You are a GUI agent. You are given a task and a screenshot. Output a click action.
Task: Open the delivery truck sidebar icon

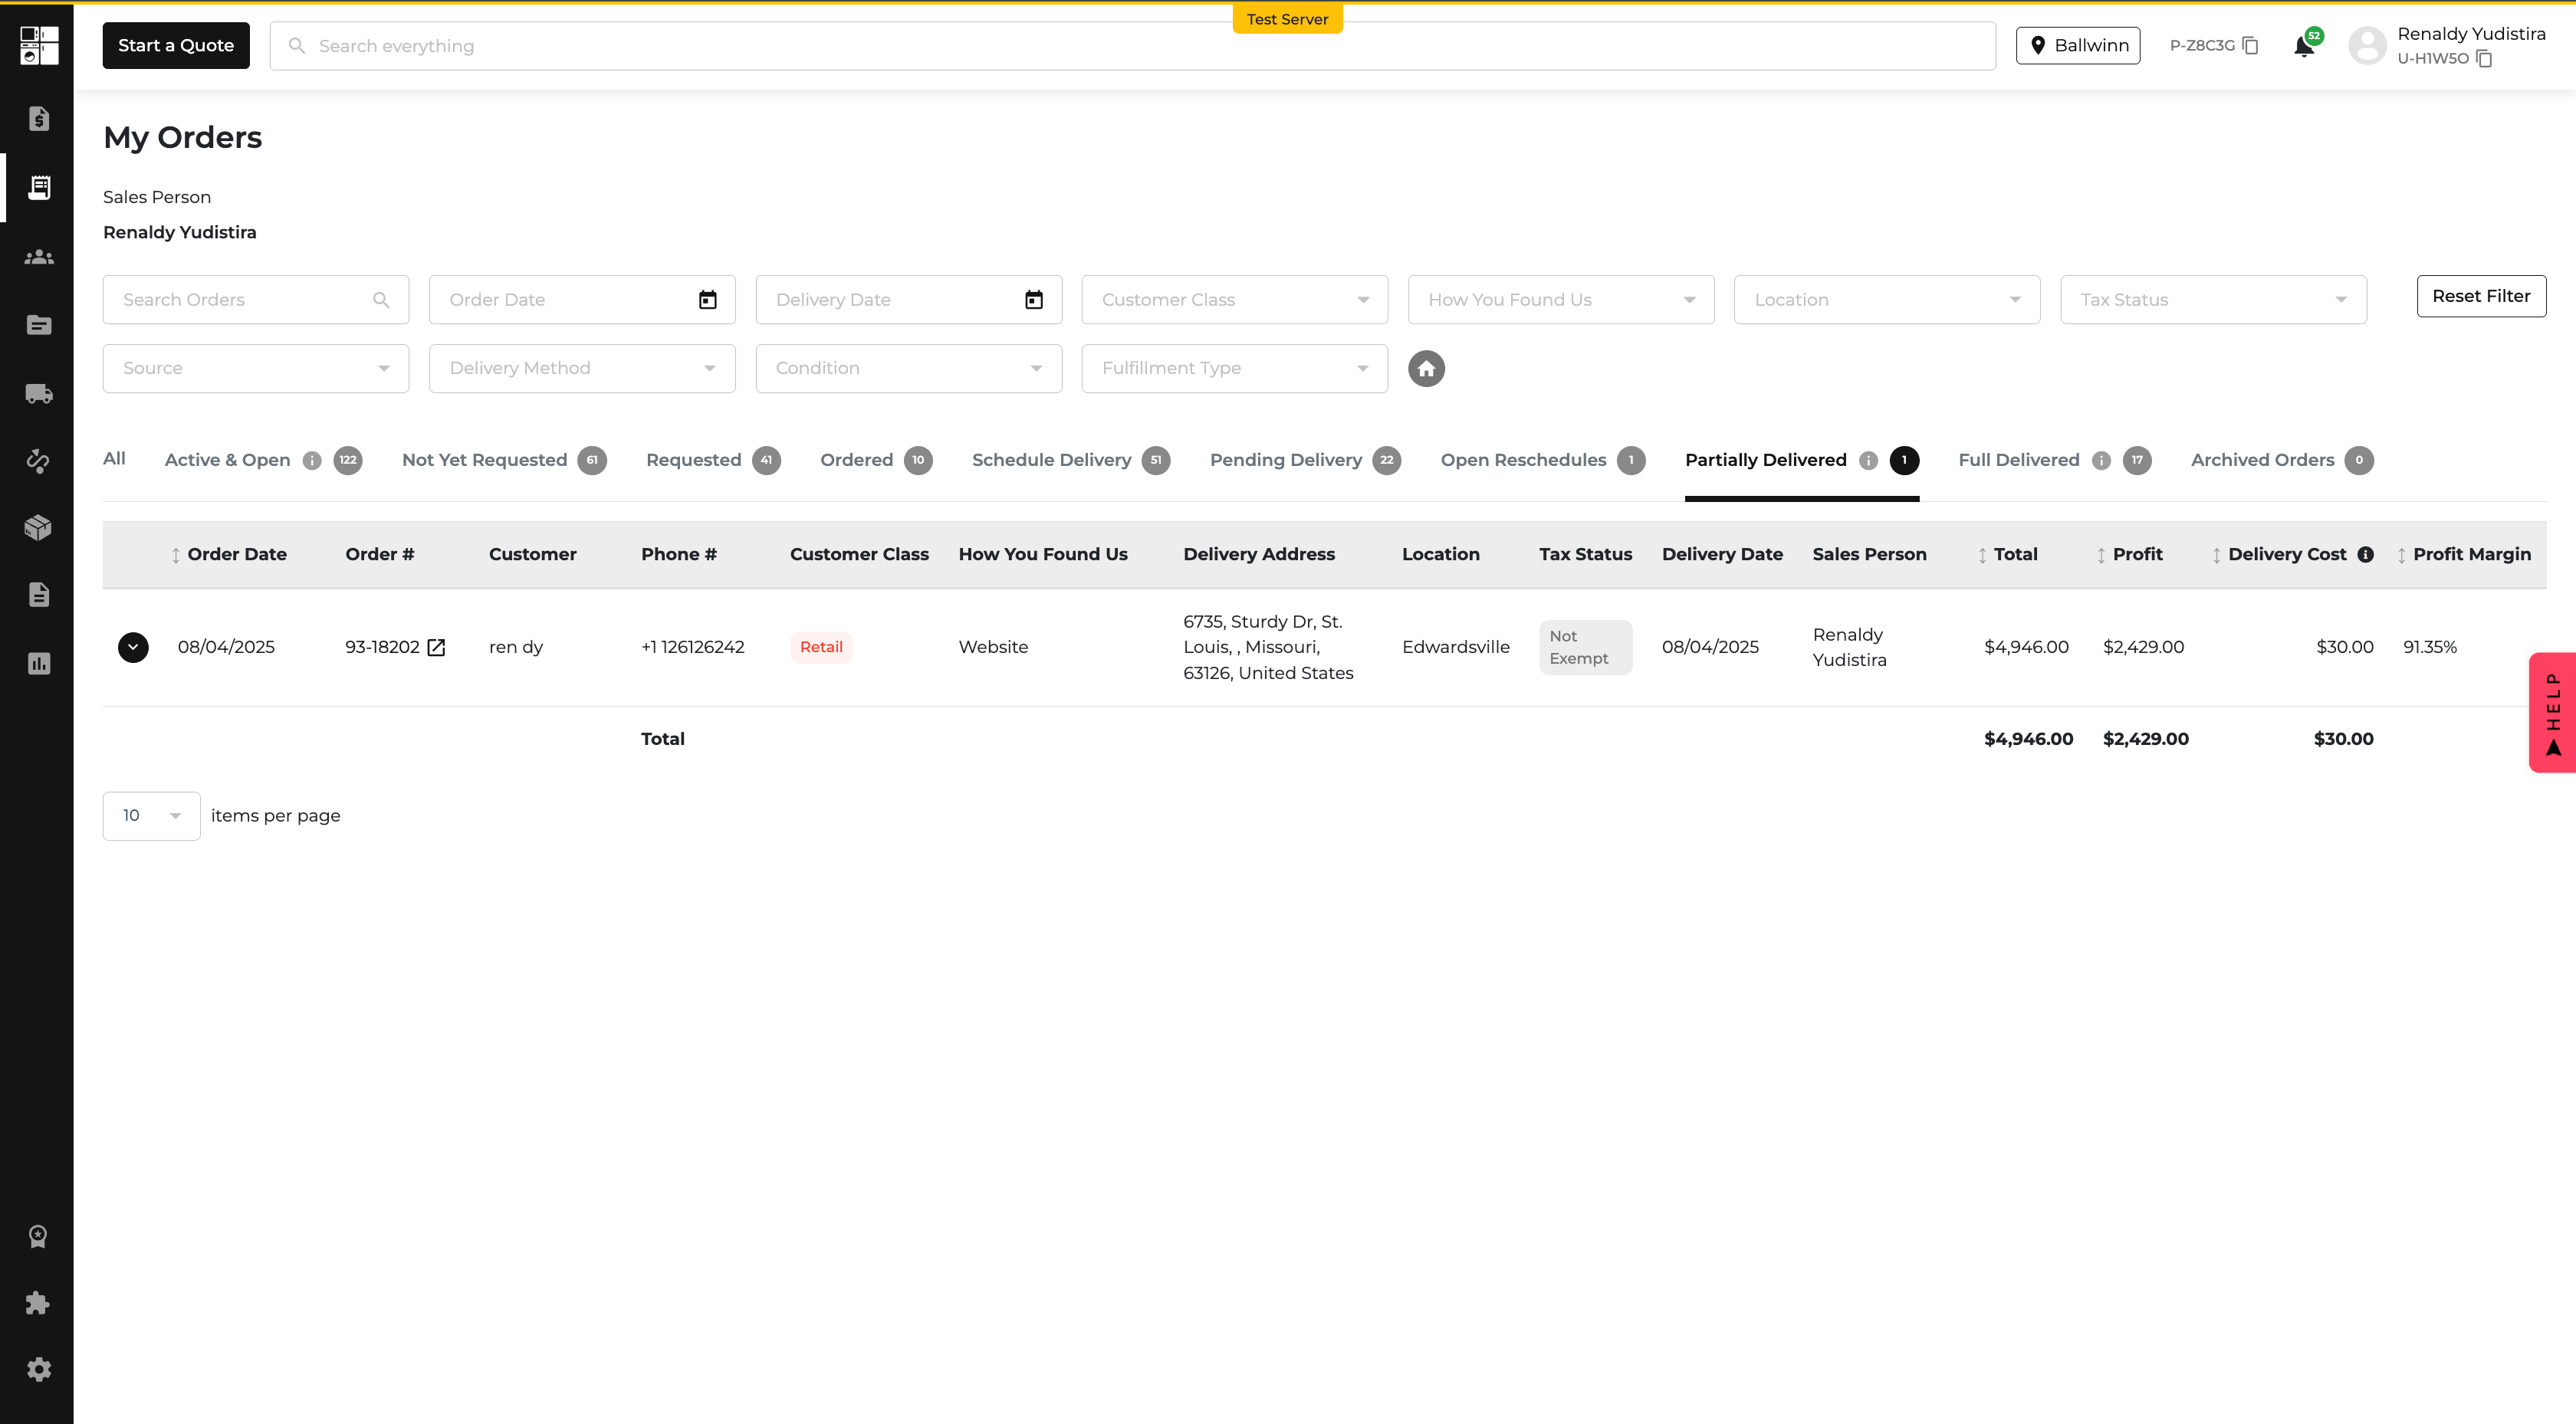[x=38, y=393]
